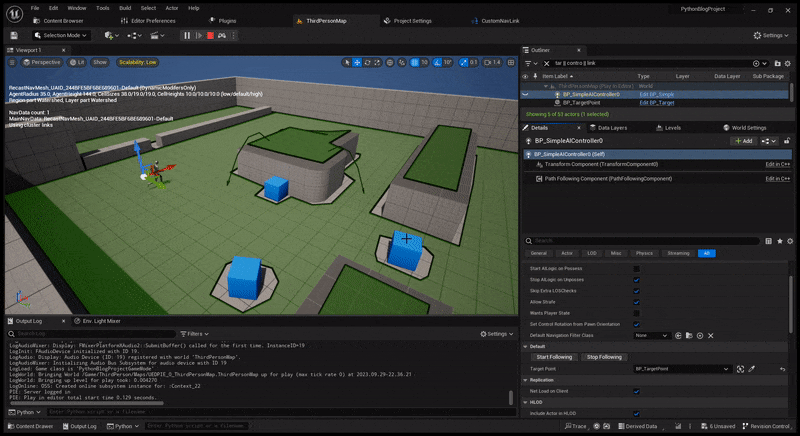Toggle the Details panel lock icon
800x436 pixels.
pyautogui.click(x=787, y=141)
